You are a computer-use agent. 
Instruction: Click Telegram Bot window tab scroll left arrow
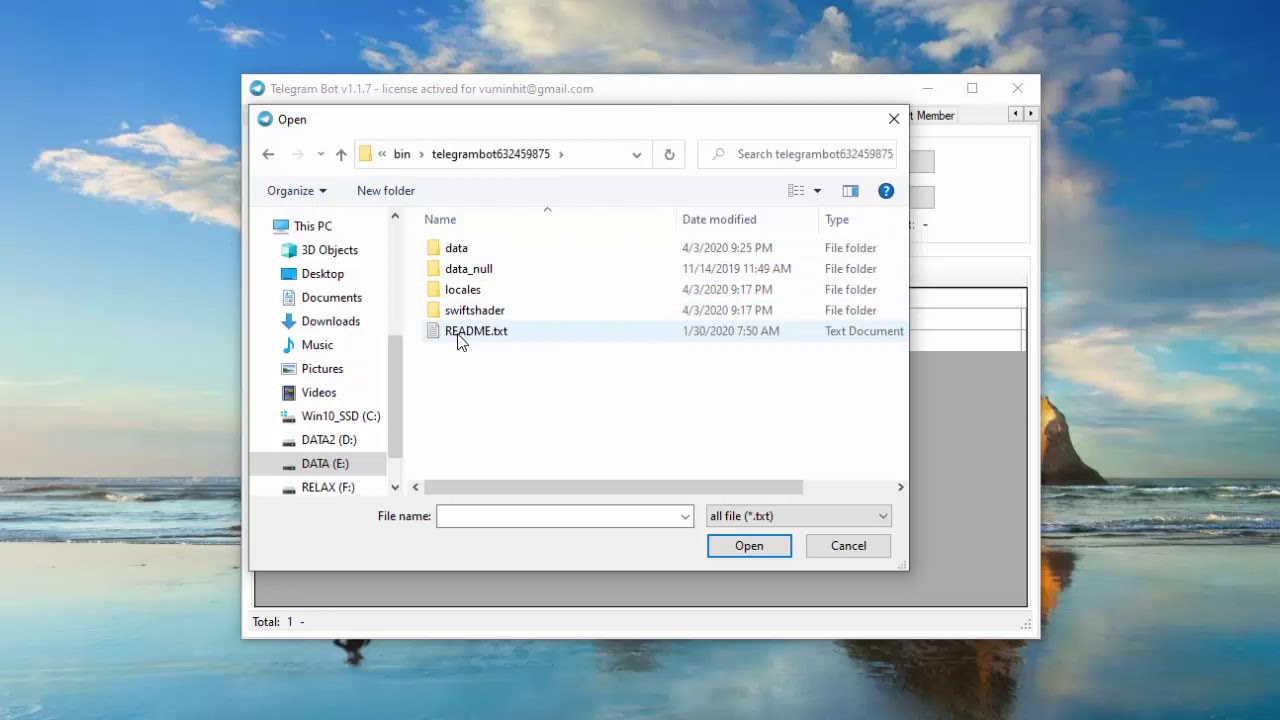tap(1016, 114)
